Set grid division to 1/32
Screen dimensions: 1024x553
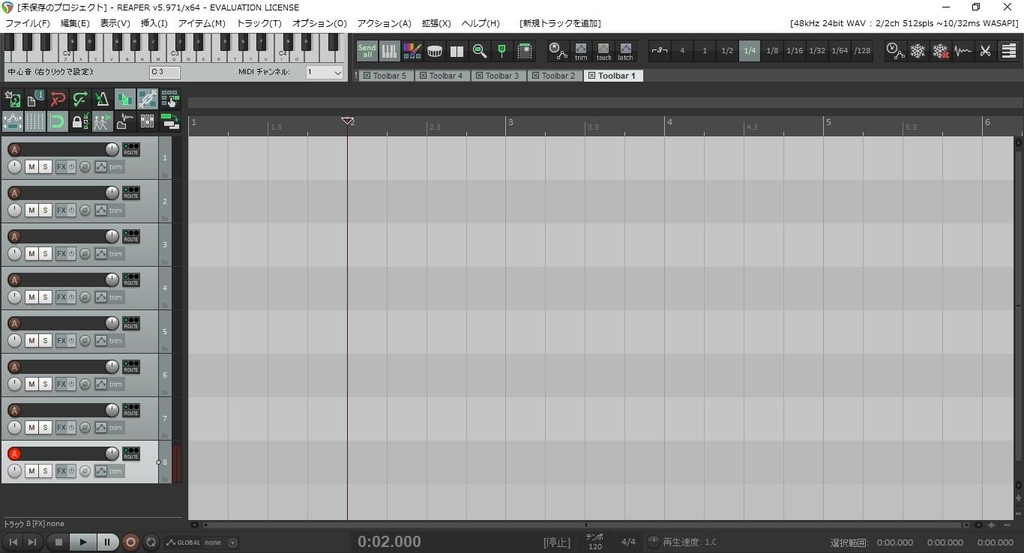817,50
